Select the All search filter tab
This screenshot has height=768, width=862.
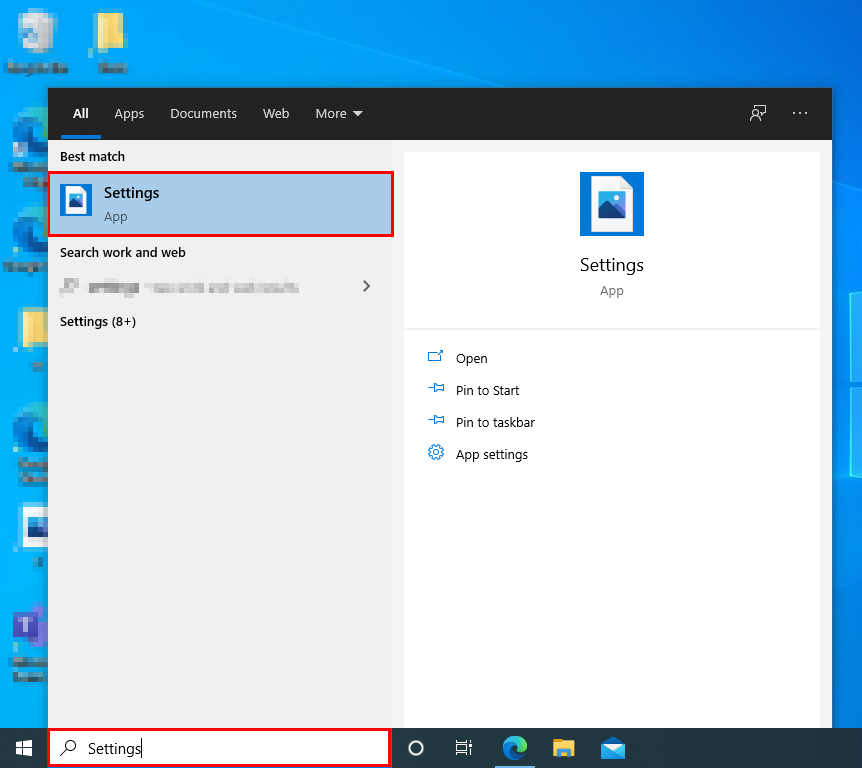pos(81,113)
